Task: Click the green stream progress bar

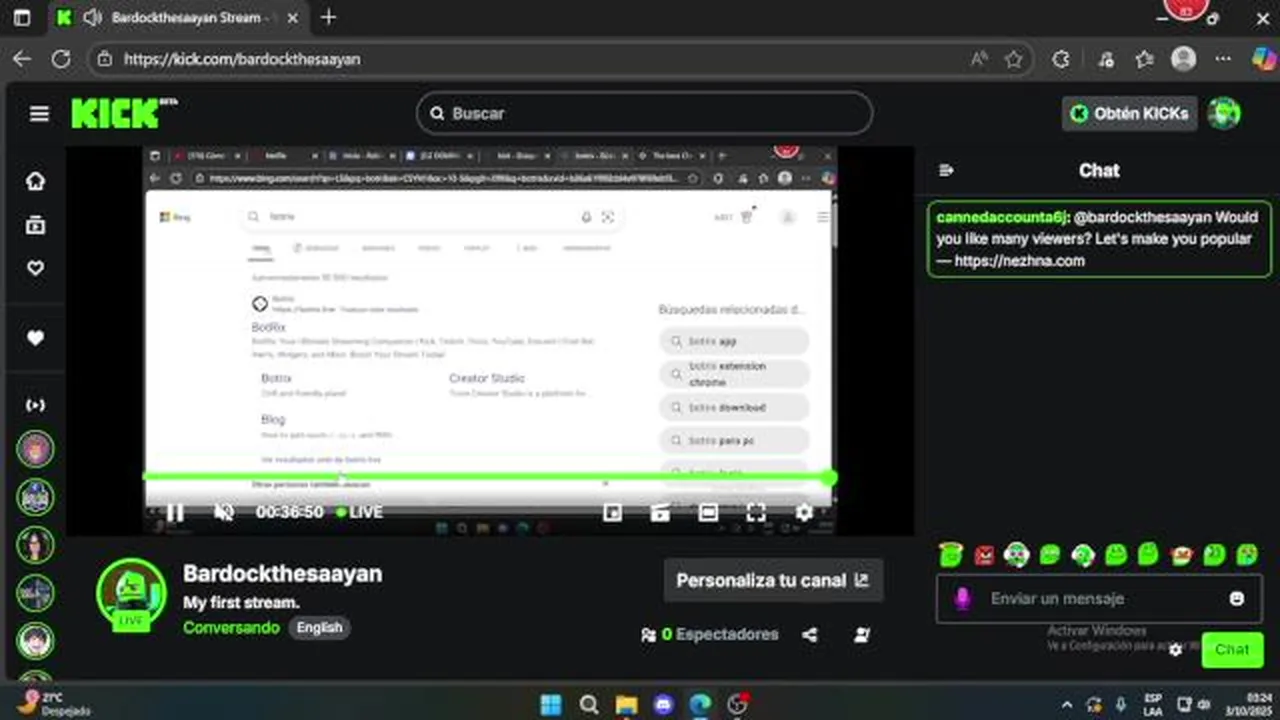Action: 486,477
